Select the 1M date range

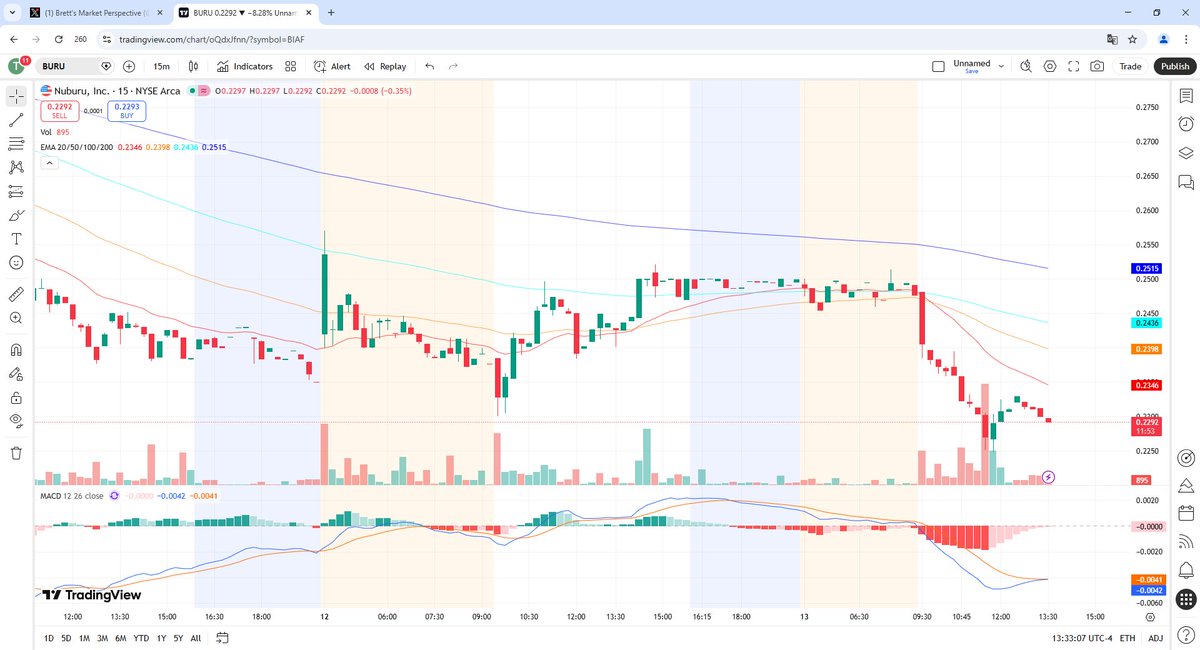tap(84, 638)
